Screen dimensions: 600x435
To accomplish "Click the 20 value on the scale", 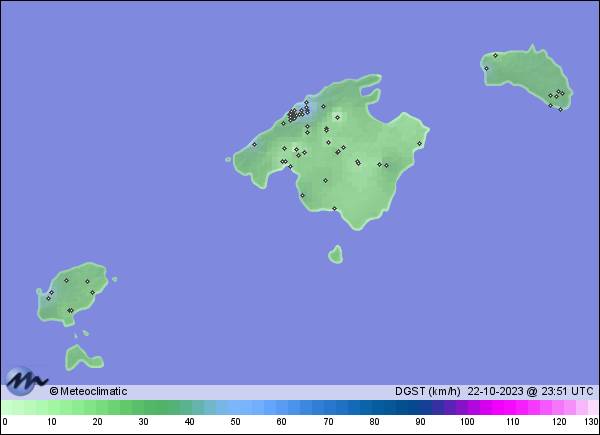I will [98, 422].
